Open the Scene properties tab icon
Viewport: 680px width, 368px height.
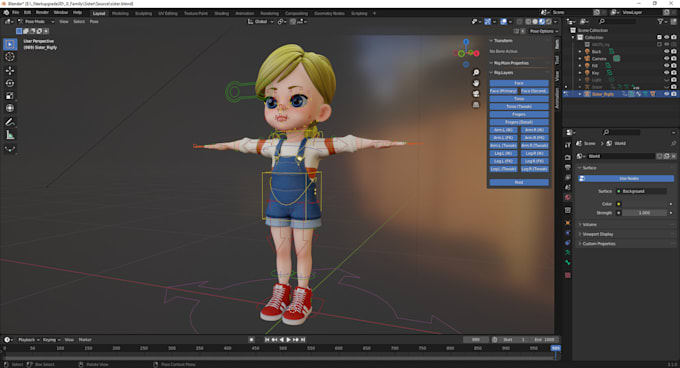click(x=568, y=187)
